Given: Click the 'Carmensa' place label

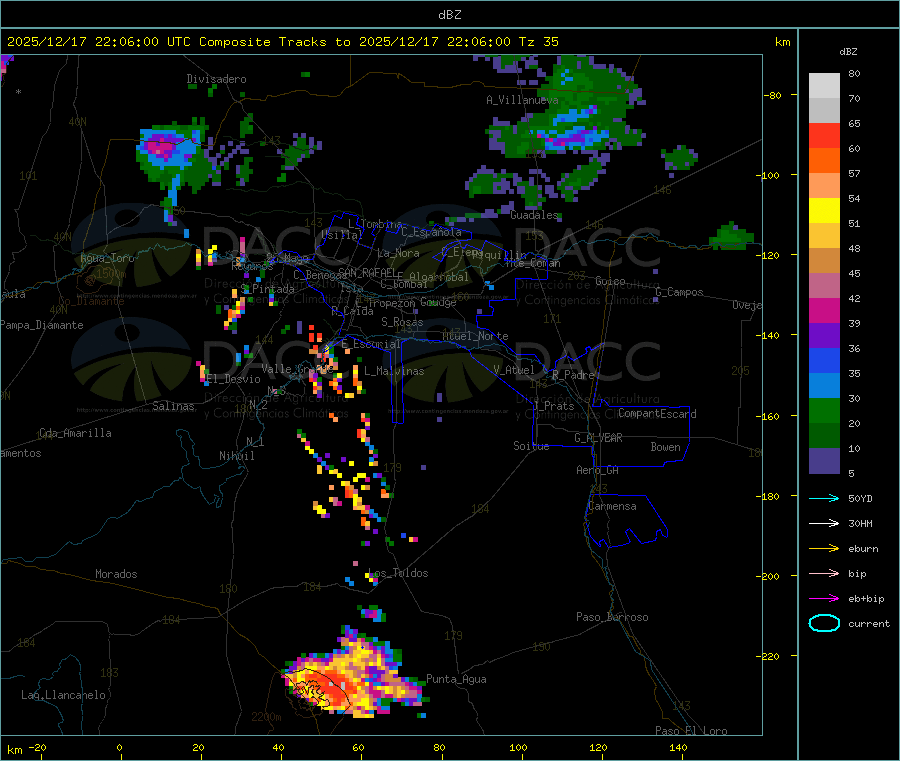Looking at the screenshot, I should tap(612, 506).
